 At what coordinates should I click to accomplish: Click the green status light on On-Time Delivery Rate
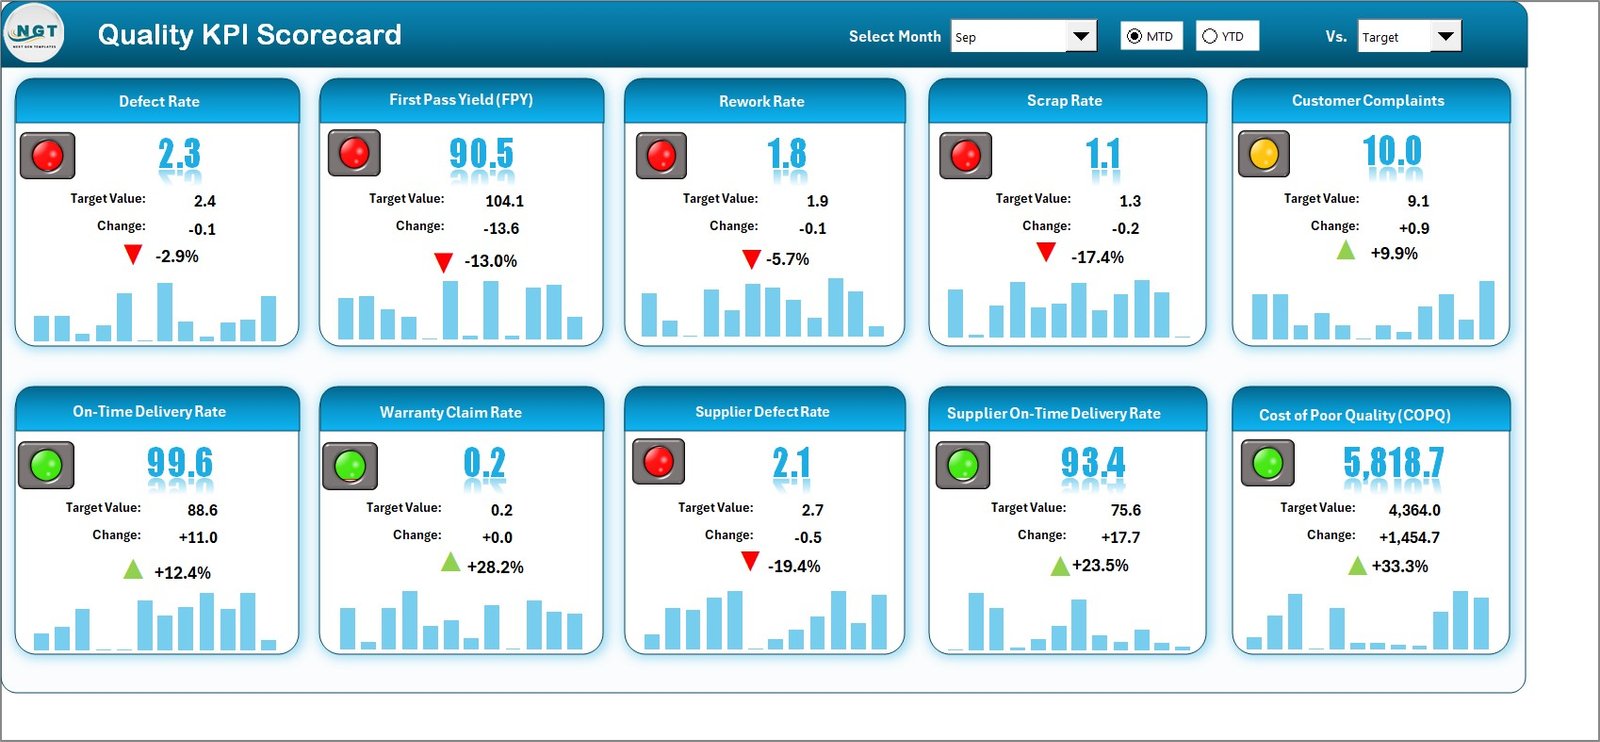(46, 465)
